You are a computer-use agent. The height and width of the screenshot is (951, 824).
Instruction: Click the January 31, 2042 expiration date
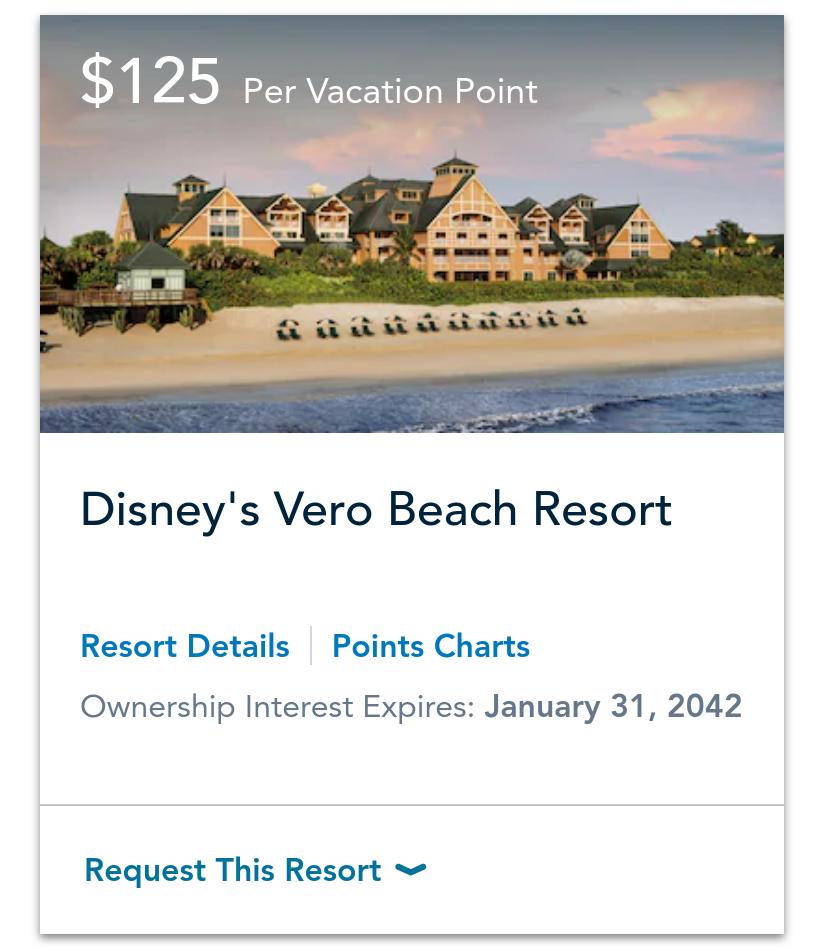[x=613, y=706]
